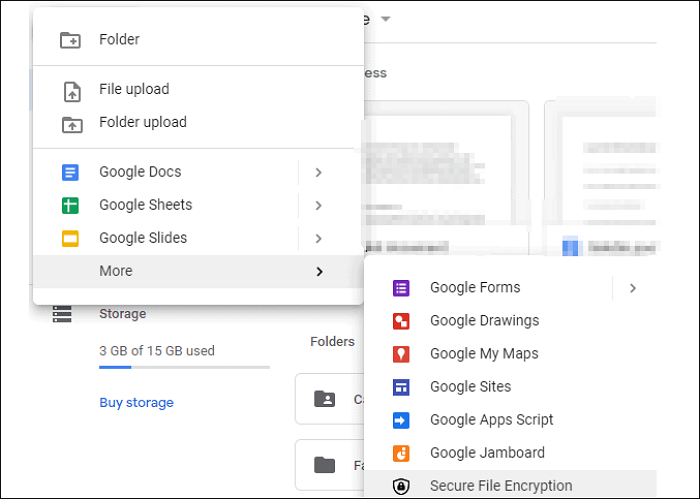Click the green Google Sheets icon
Image resolution: width=700 pixels, height=499 pixels.
click(70, 205)
